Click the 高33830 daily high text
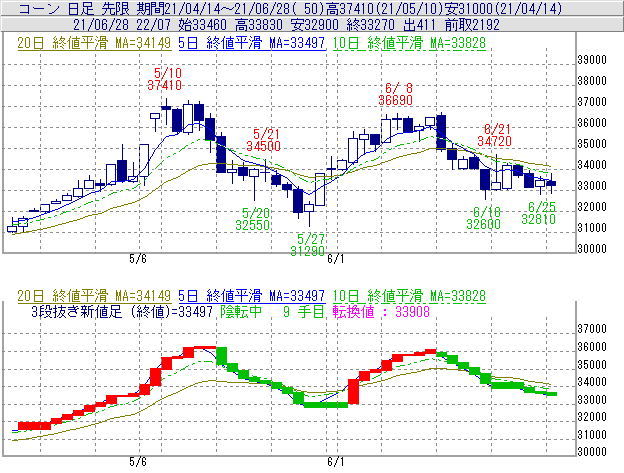 [259, 25]
